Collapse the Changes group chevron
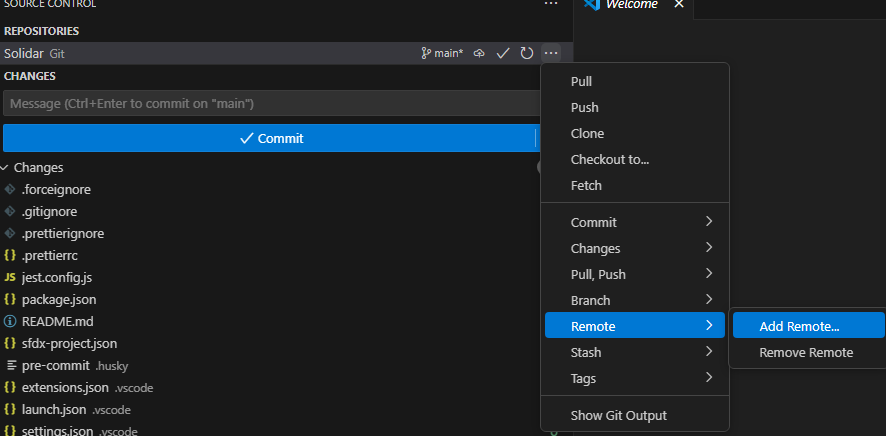 pos(5,168)
